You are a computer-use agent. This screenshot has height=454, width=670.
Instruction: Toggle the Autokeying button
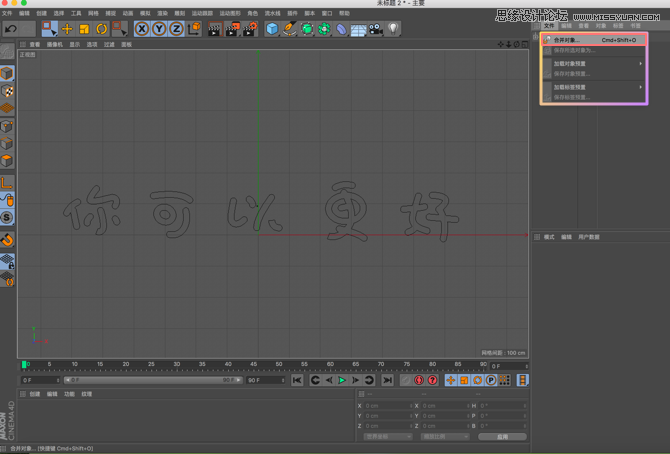(x=419, y=380)
